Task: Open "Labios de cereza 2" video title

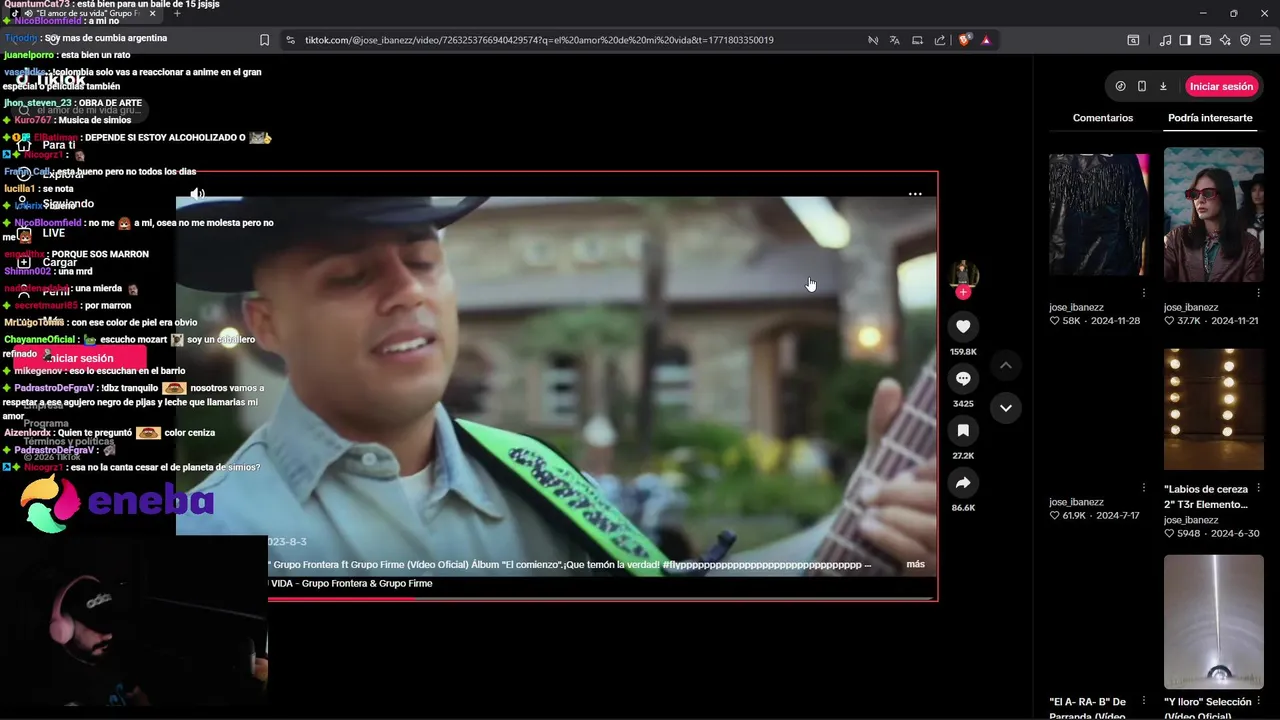Action: coord(1206,497)
